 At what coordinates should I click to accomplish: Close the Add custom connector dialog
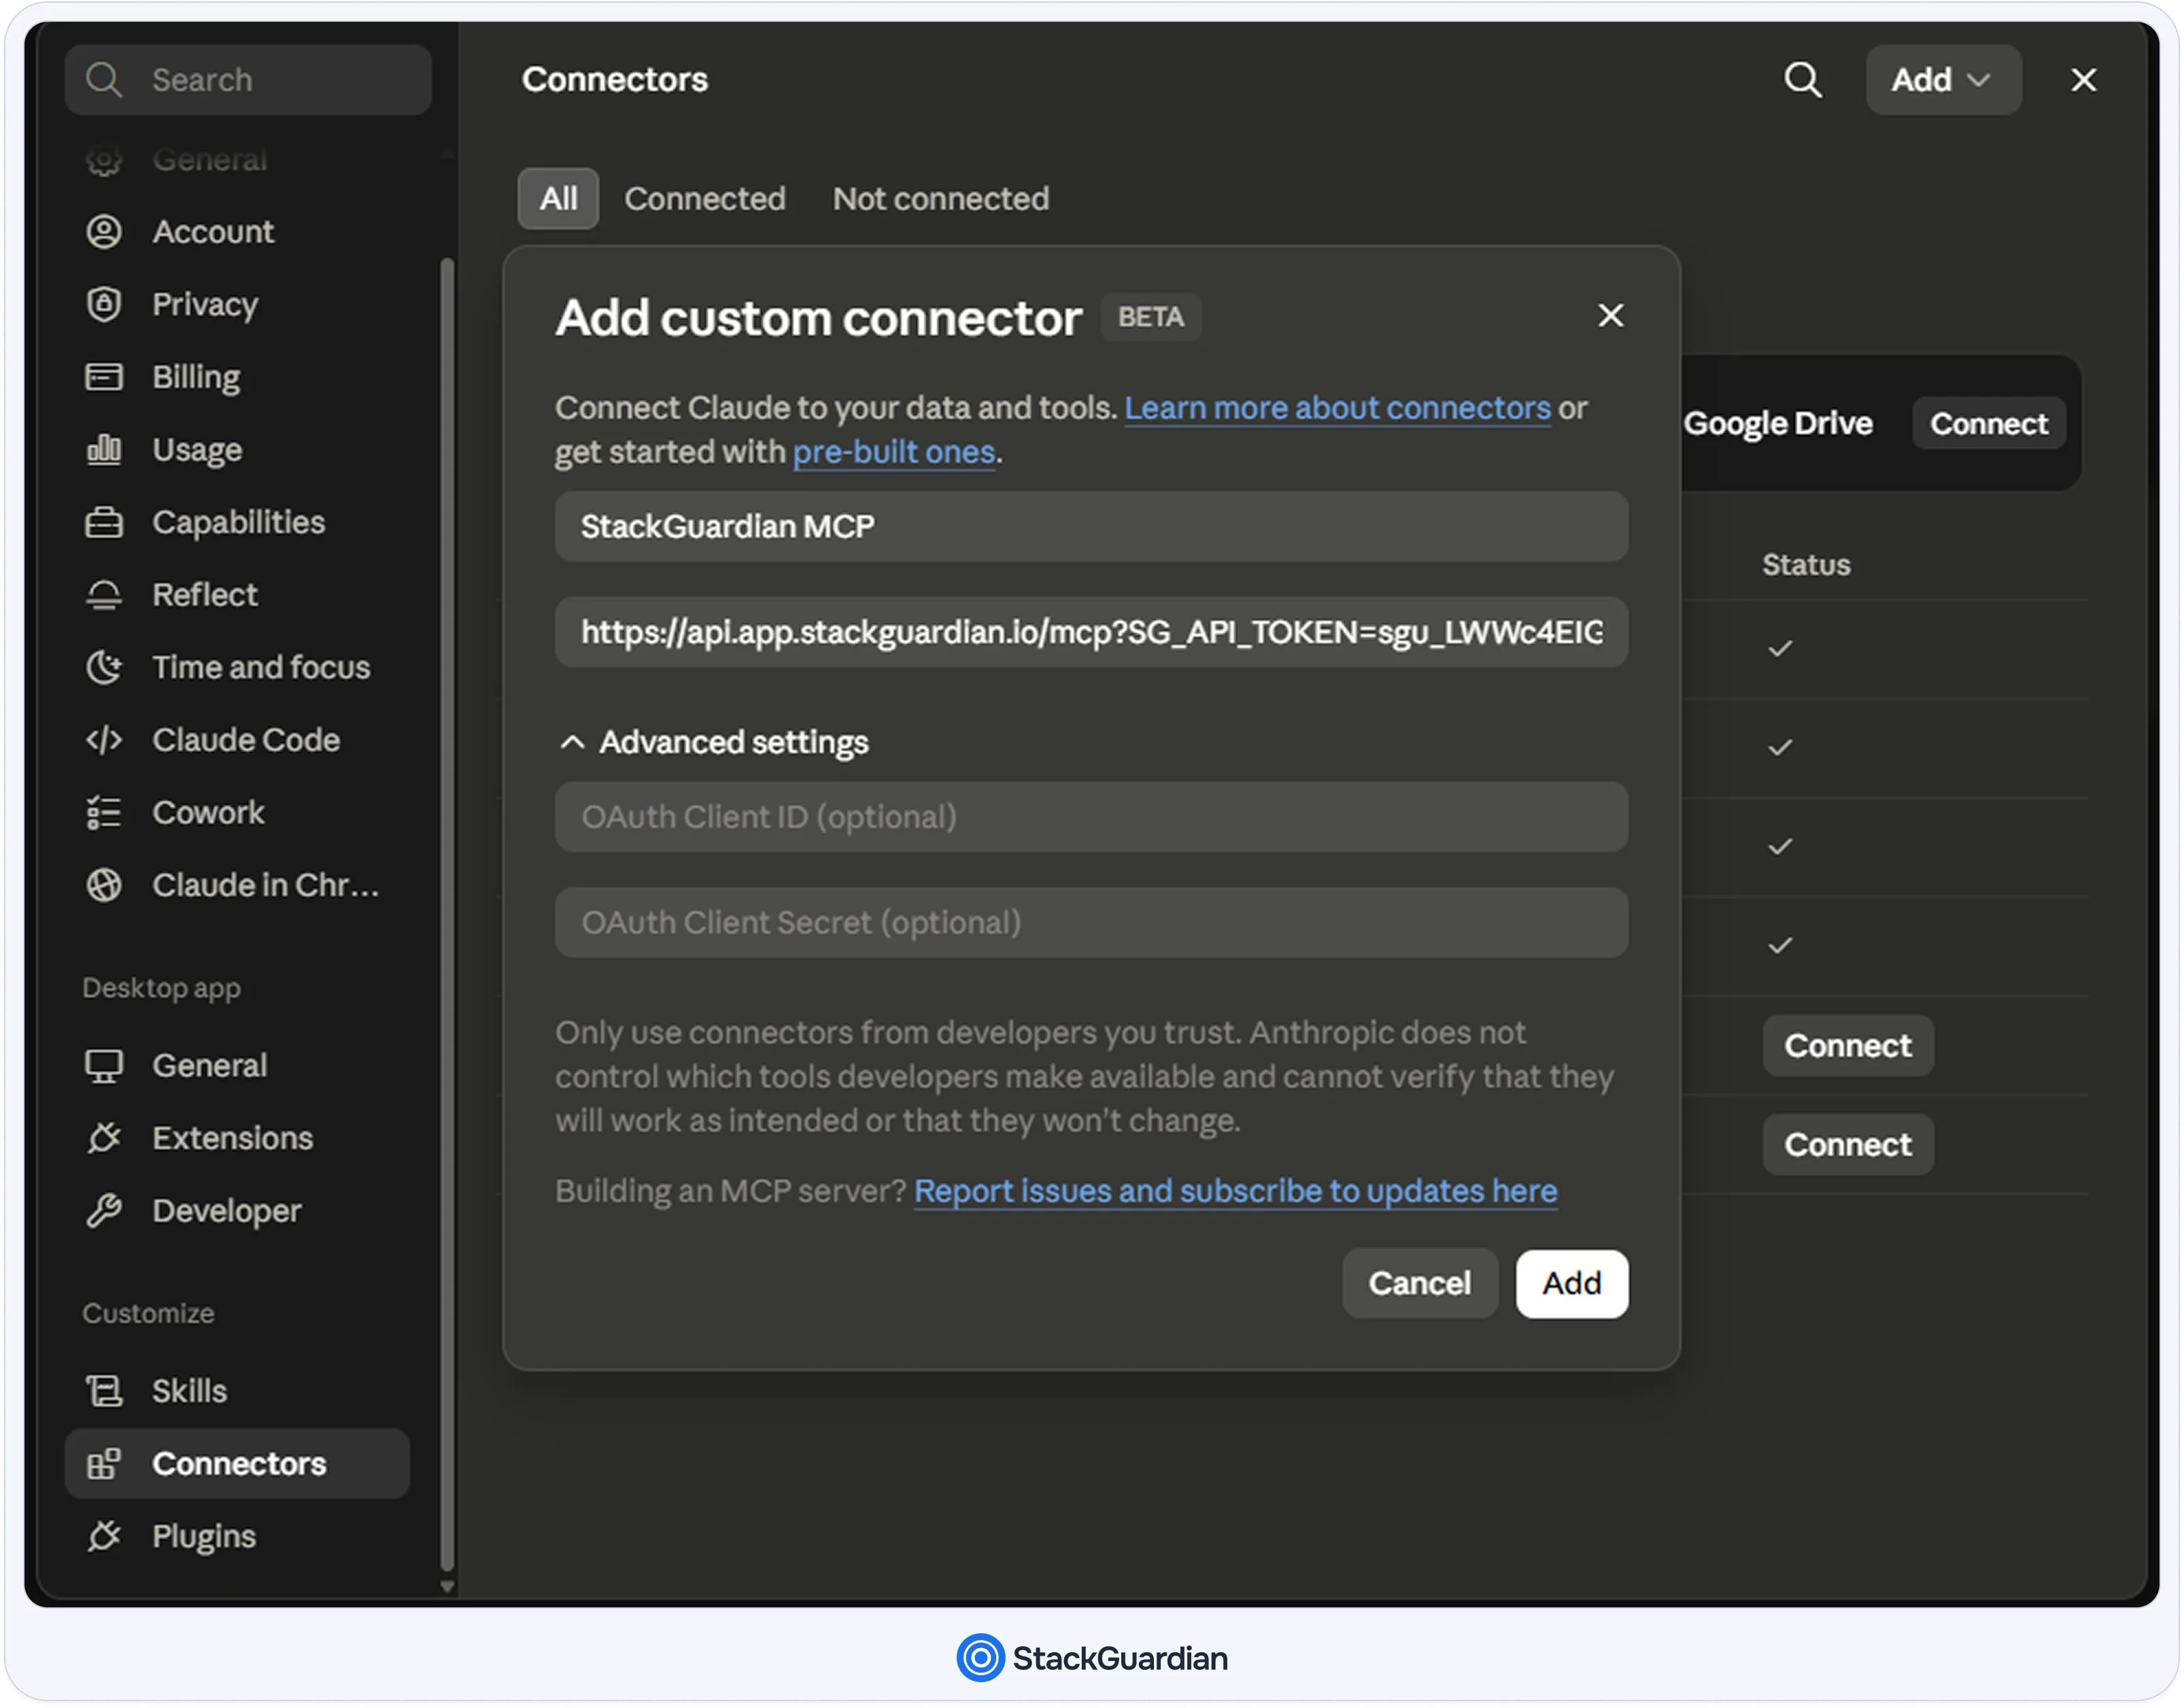1610,316
